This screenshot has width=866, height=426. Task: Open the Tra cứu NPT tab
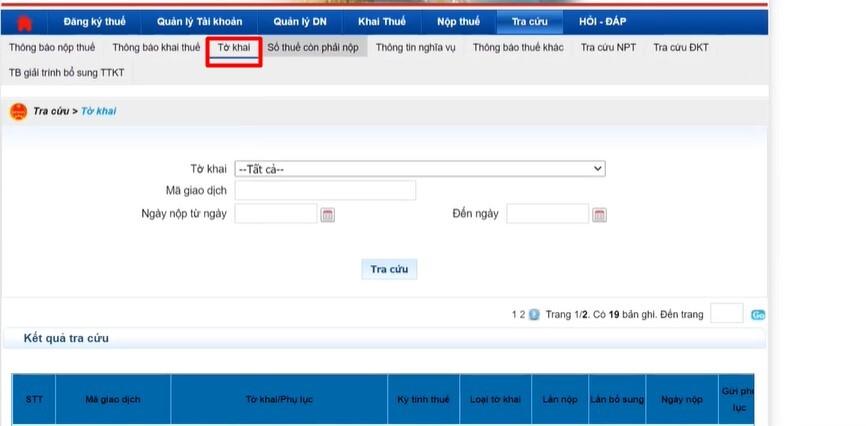(608, 48)
